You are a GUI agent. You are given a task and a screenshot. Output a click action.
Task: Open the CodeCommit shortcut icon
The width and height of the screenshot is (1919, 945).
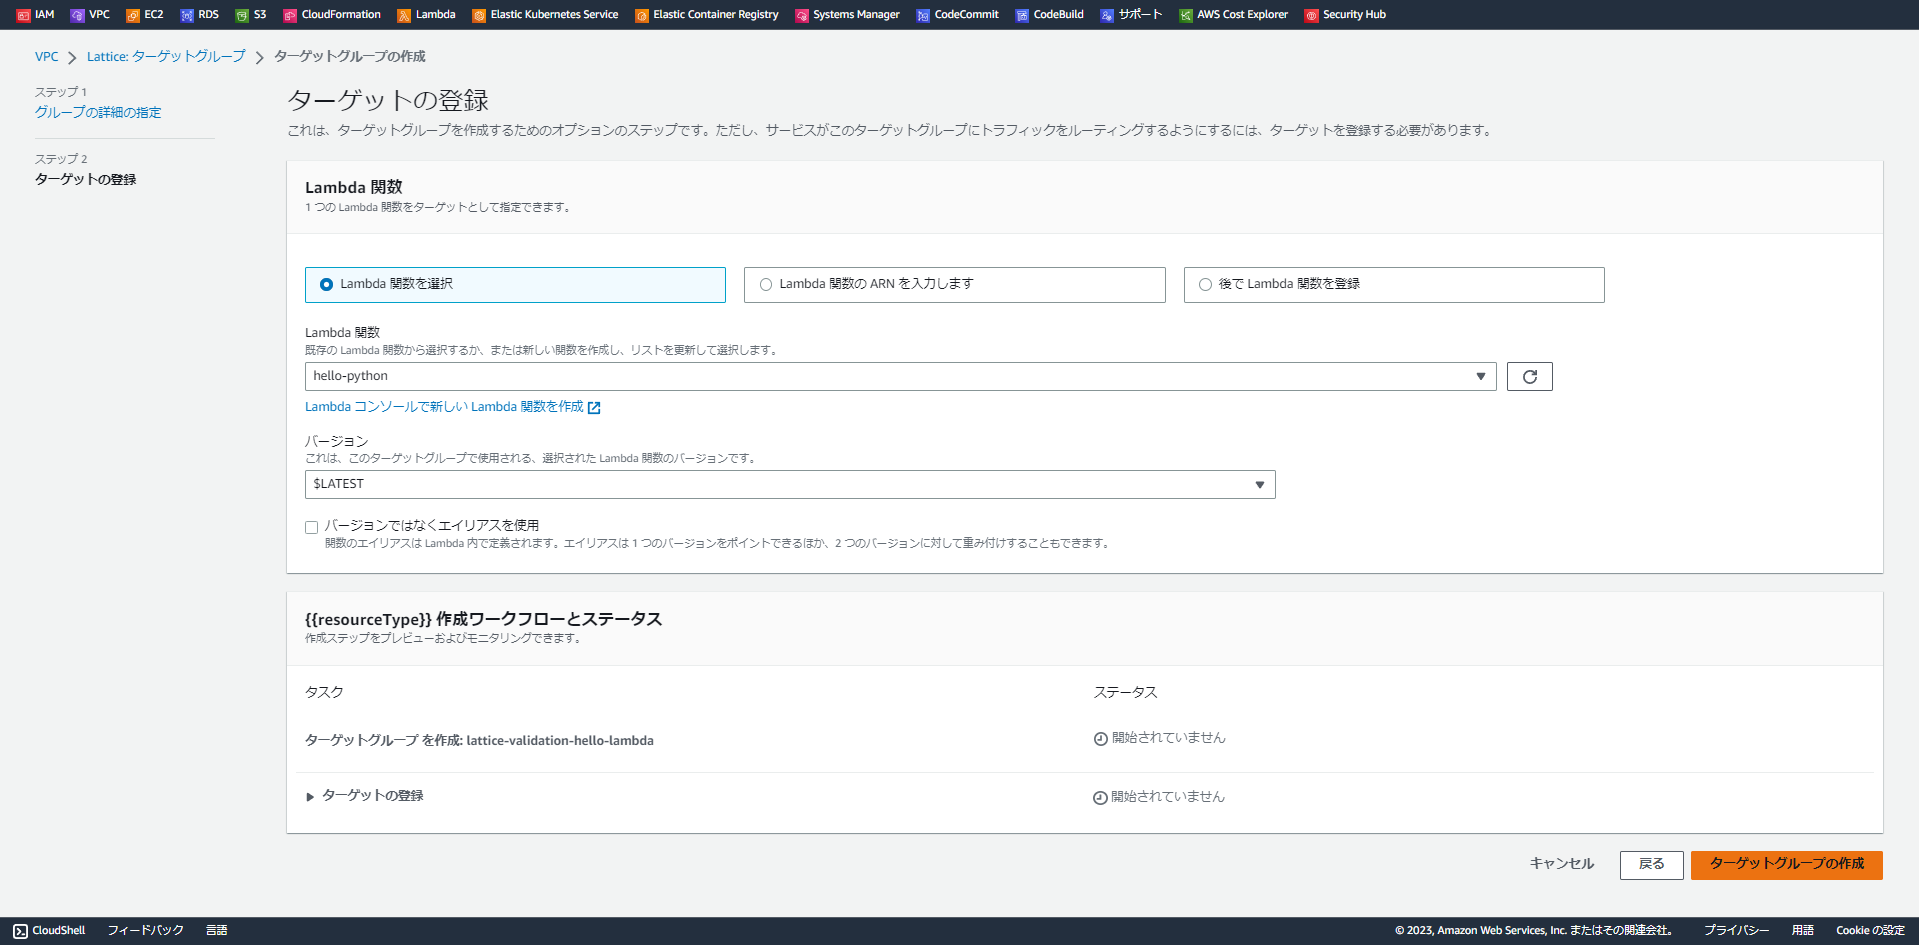[x=923, y=15]
